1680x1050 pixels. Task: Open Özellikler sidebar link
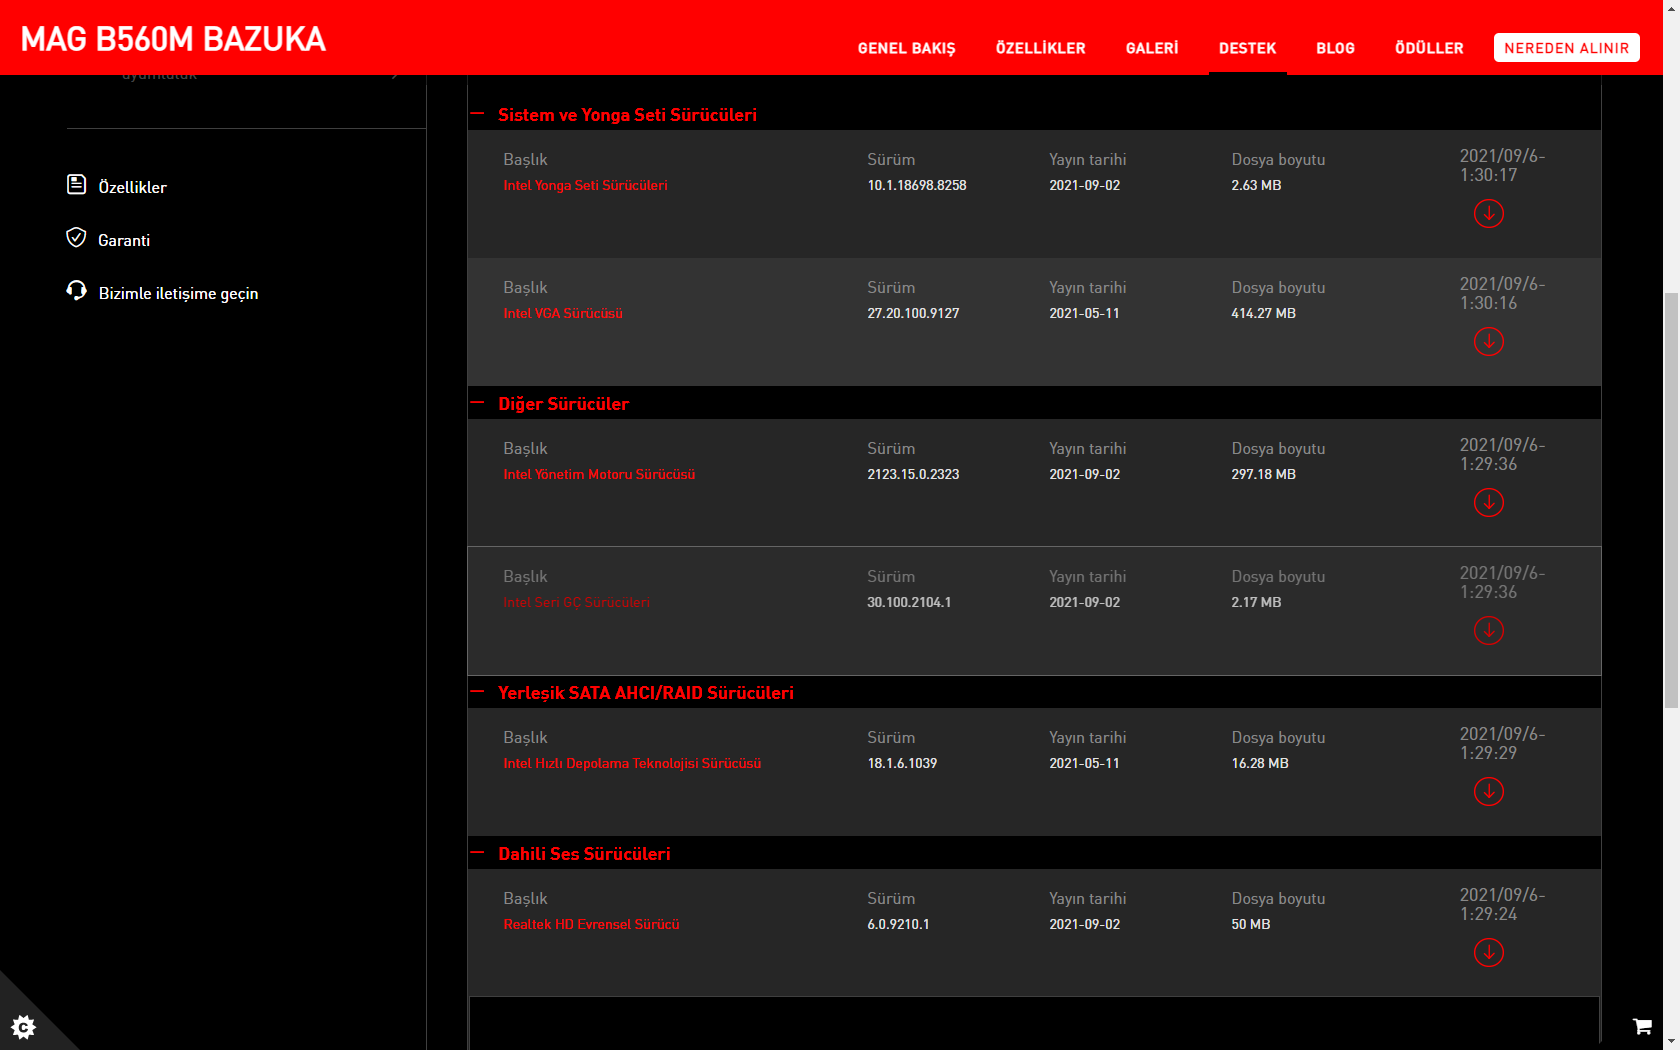[x=132, y=187]
